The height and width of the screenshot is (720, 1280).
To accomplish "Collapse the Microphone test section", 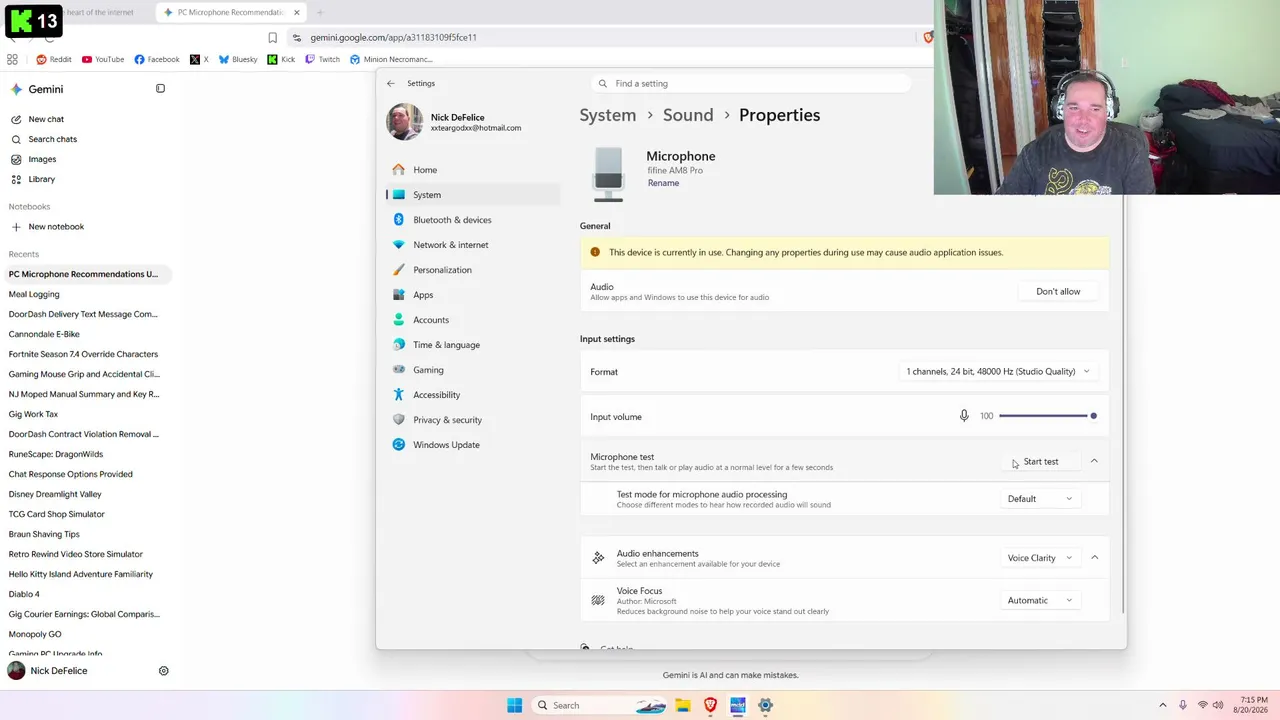I will coord(1094,462).
